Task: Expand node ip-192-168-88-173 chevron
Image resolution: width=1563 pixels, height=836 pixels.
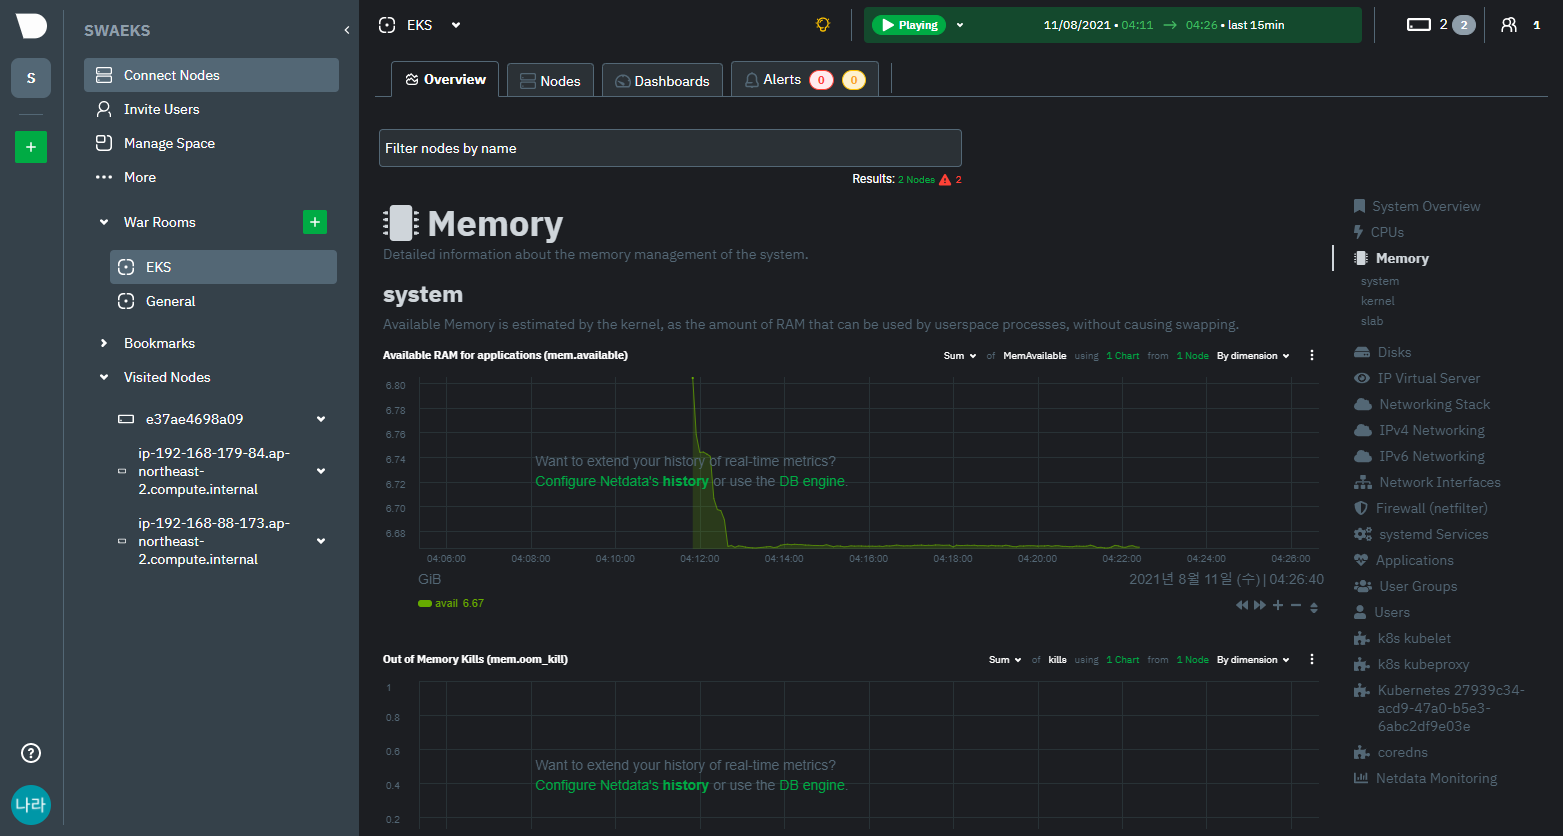Action: point(321,541)
